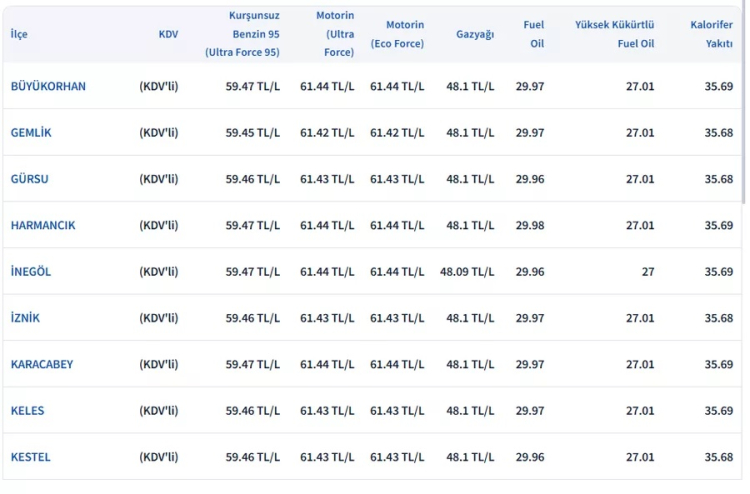The width and height of the screenshot is (750, 494).
Task: Open the BÜYÜKORHAN district link
Action: pos(48,86)
